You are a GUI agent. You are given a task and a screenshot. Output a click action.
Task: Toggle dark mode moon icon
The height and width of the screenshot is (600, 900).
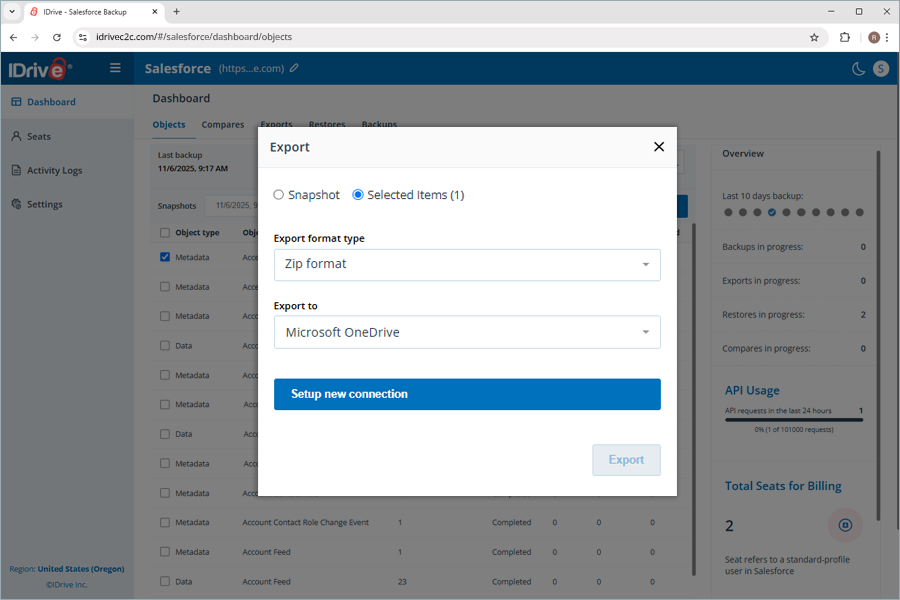[x=858, y=69]
